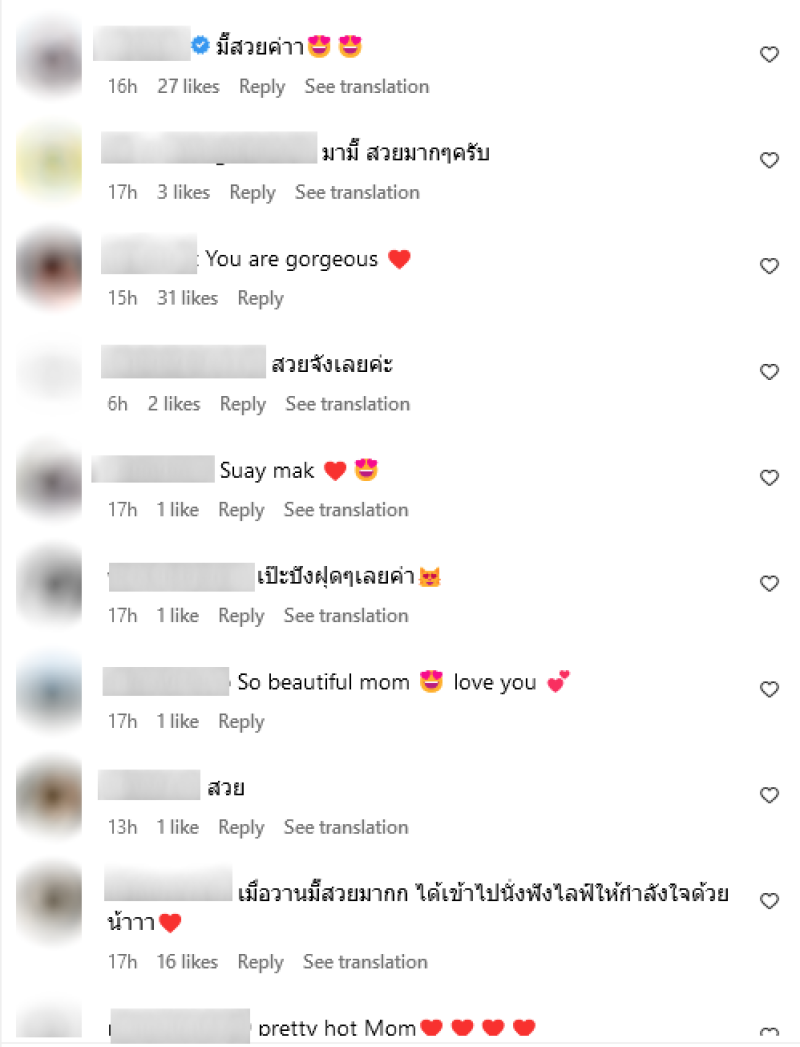This screenshot has width=800, height=1047.
Task: See translation of the 'Suay mak' comment
Action: click(x=346, y=509)
